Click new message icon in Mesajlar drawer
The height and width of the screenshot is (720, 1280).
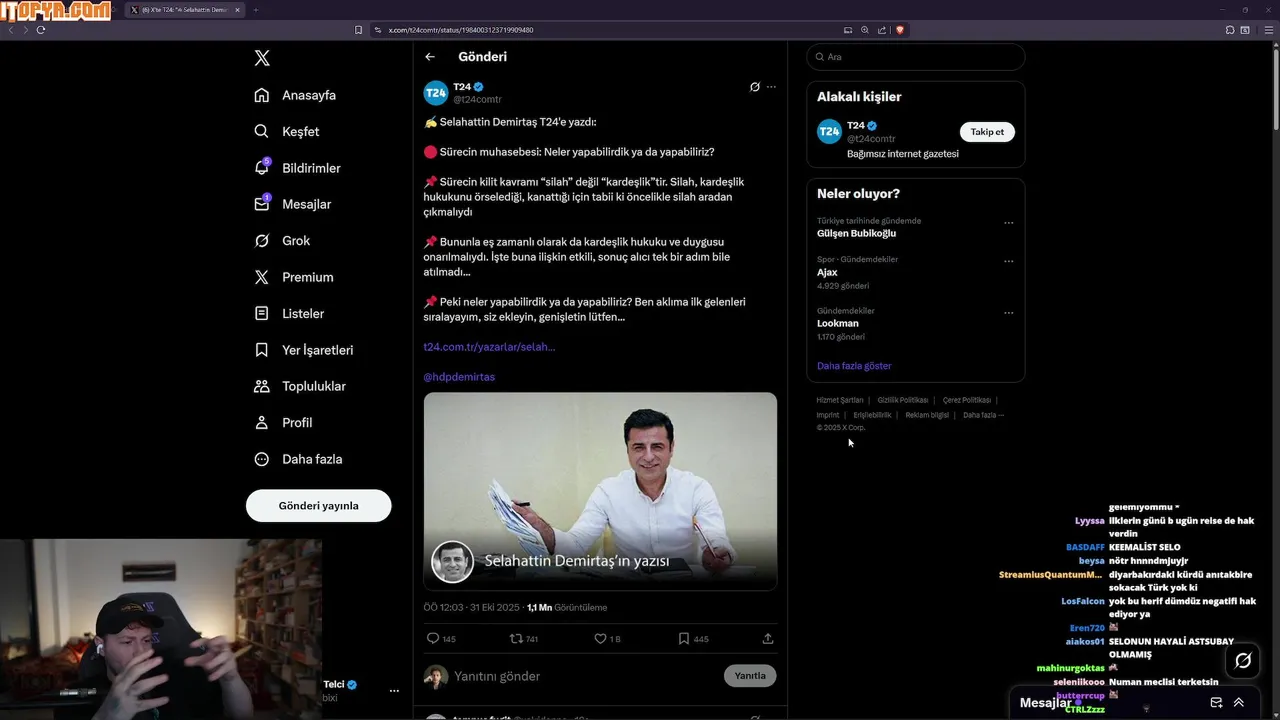[x=1216, y=703]
